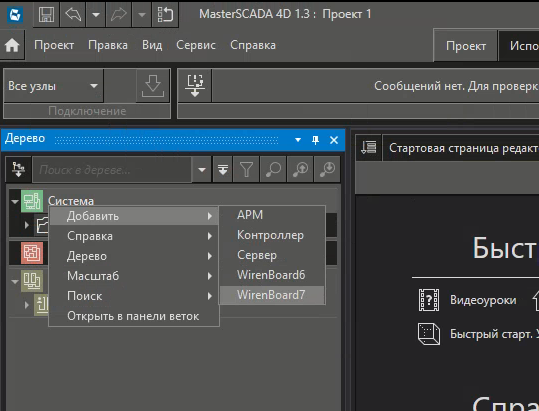The height and width of the screenshot is (411, 539).
Task: Open the Справка menu in the menu bar
Action: click(x=253, y=45)
